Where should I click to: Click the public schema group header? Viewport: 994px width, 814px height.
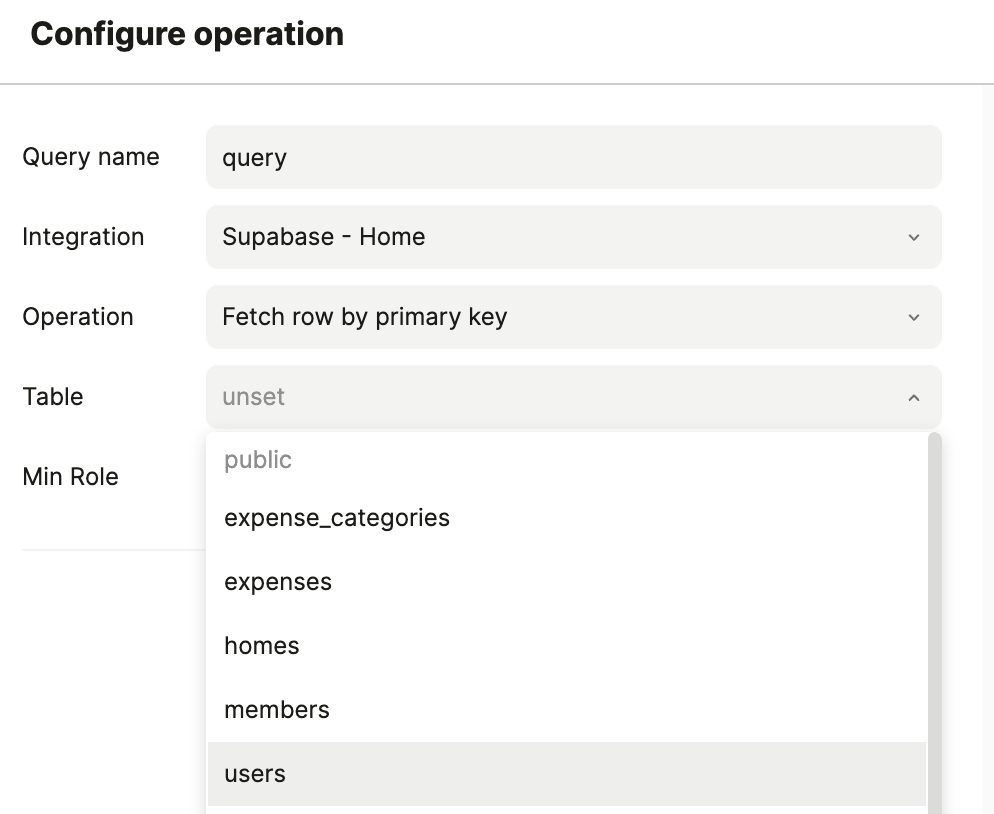click(258, 460)
